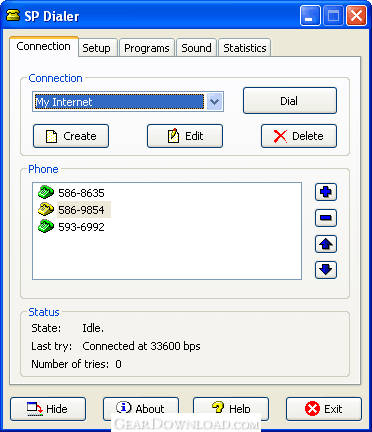Exit the application
372x432 pixels.
324,409
